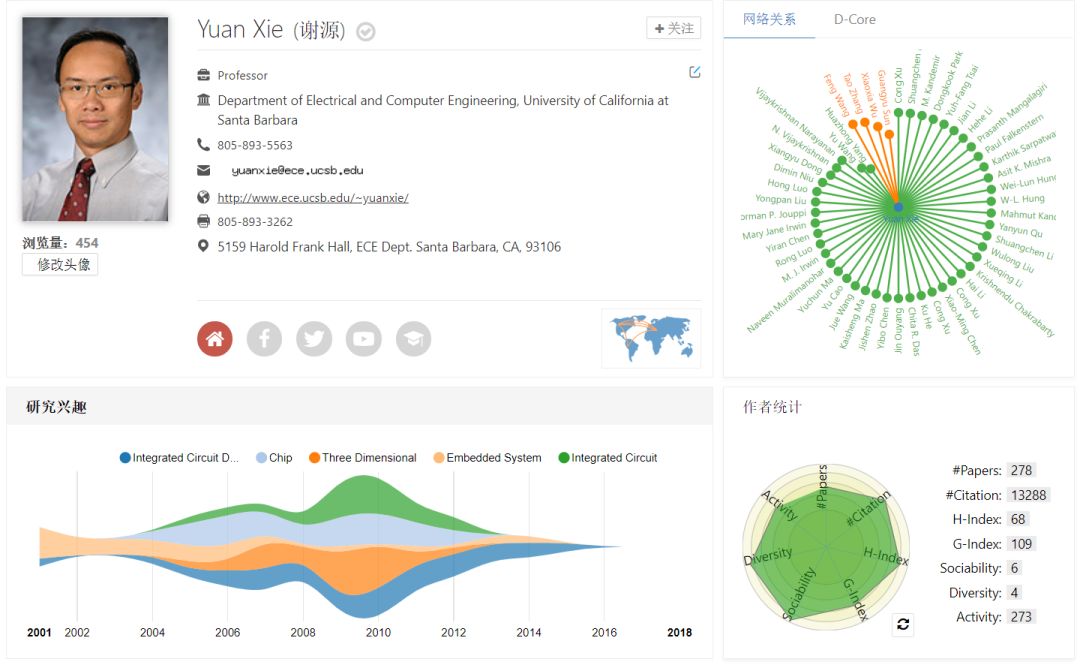Viewport: 1080px width, 665px height.
Task: Click the edit profile pencil icon
Action: [x=695, y=72]
